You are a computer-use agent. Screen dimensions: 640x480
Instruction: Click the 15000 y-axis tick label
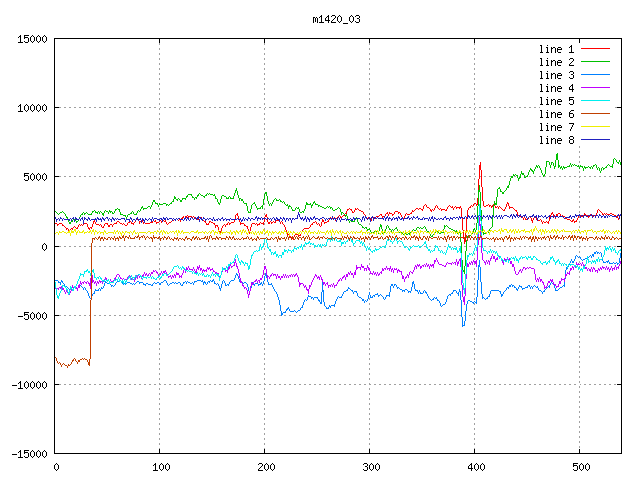pos(32,39)
